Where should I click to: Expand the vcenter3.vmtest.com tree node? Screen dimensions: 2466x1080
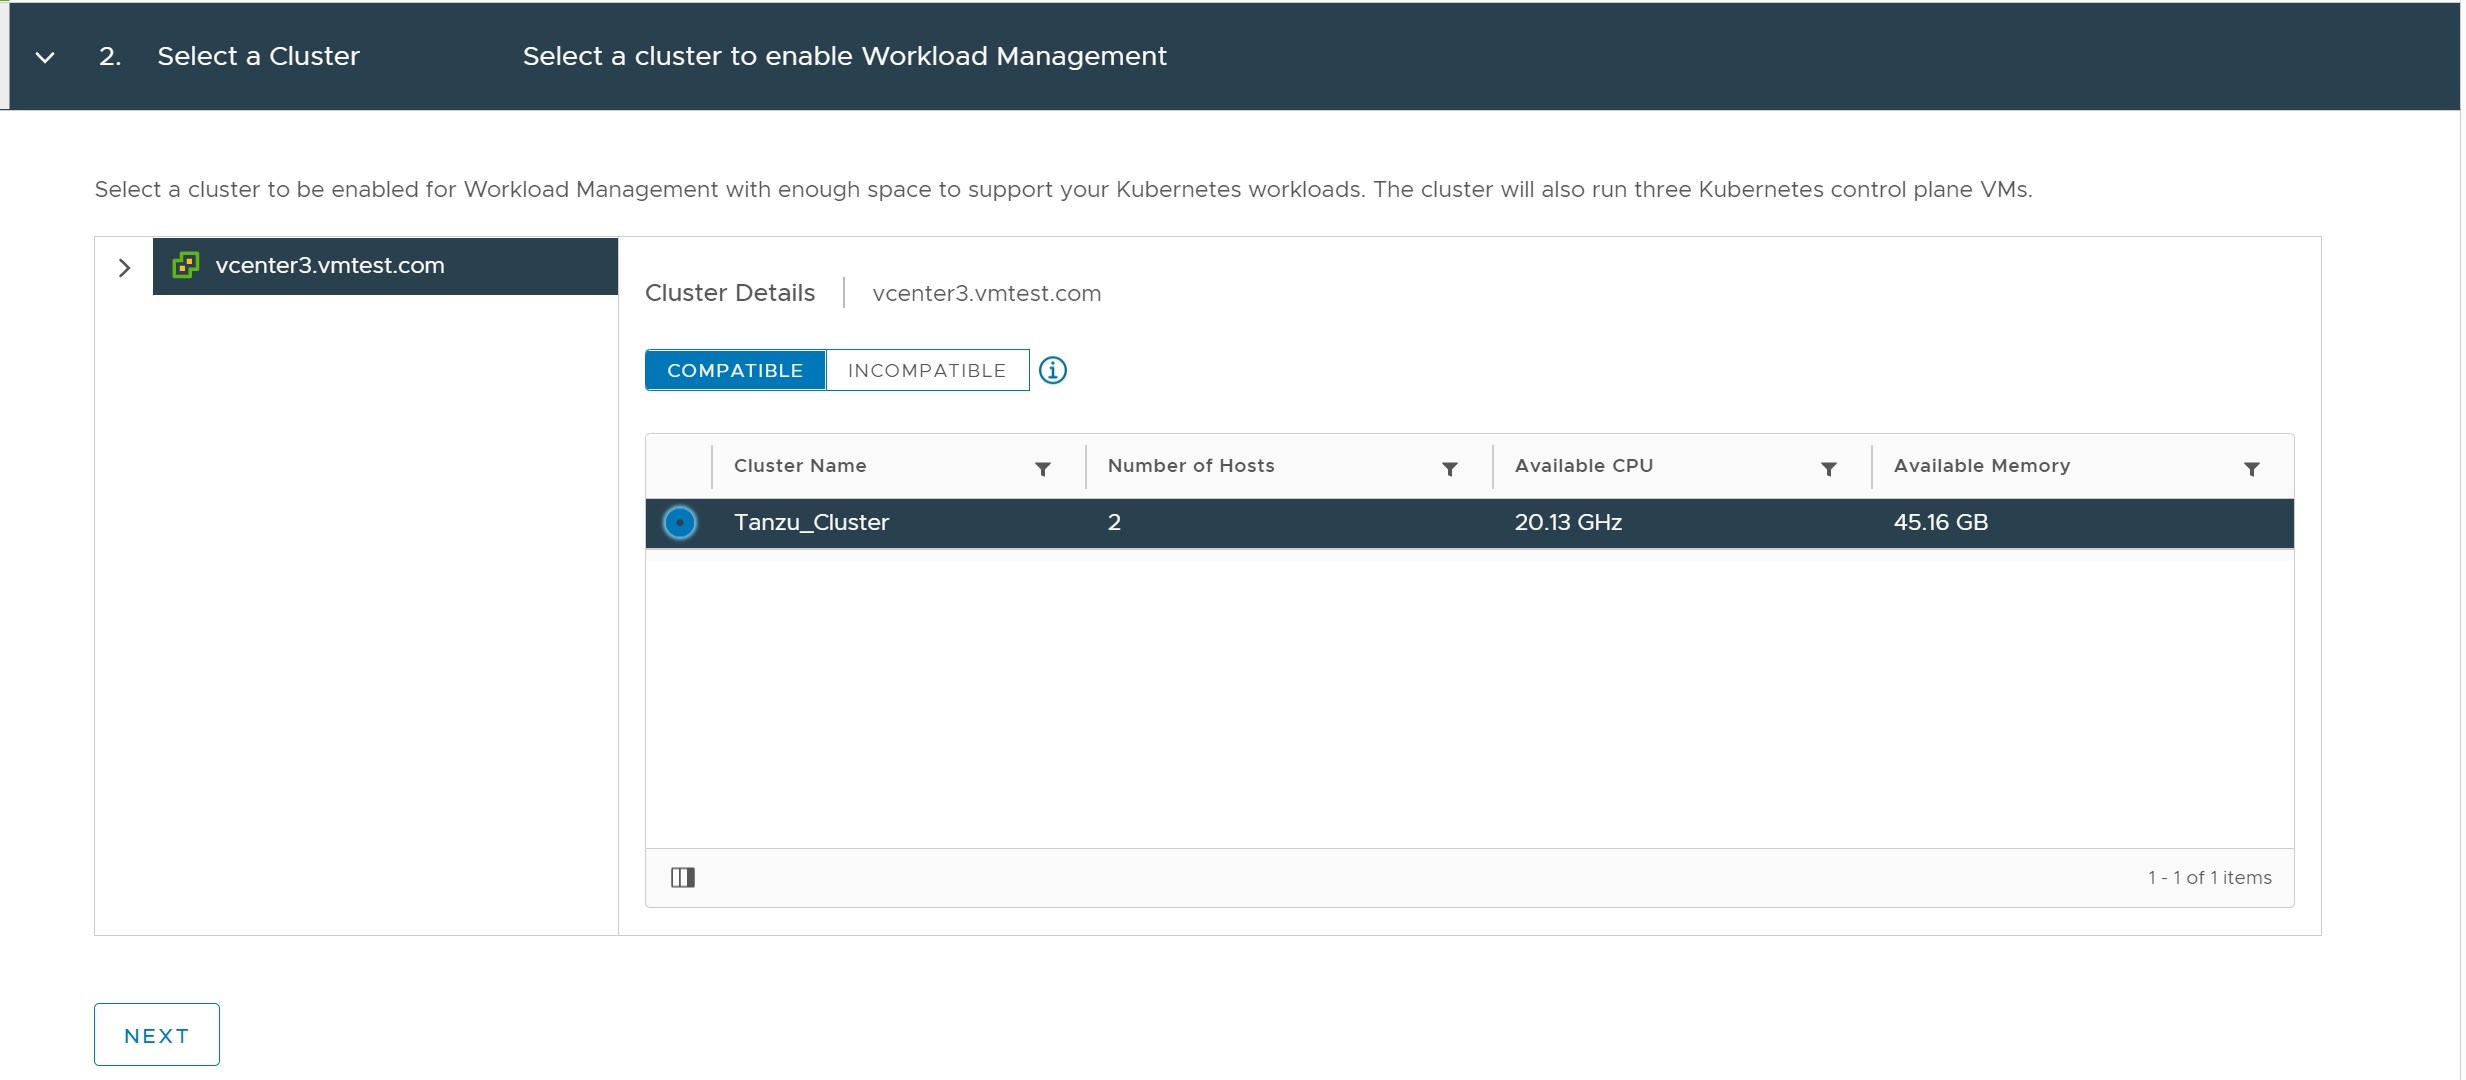[124, 268]
